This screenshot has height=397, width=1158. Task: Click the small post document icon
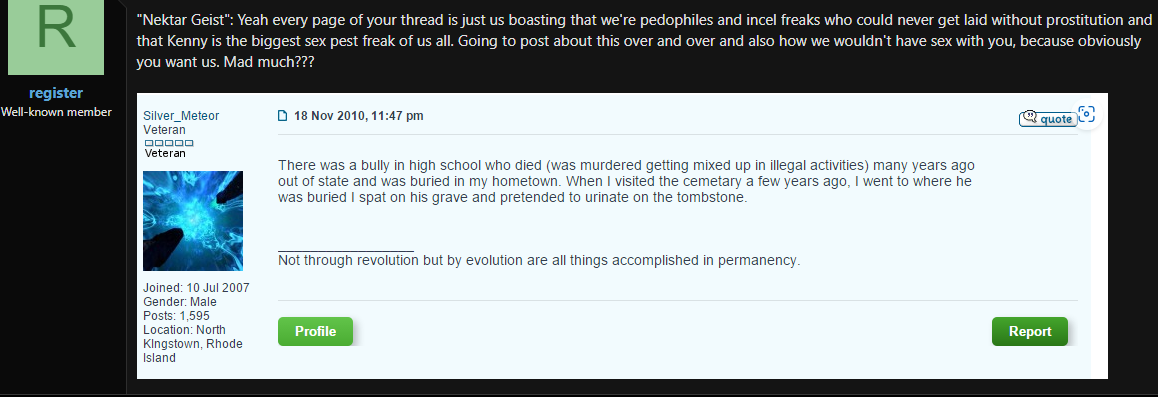(x=282, y=116)
